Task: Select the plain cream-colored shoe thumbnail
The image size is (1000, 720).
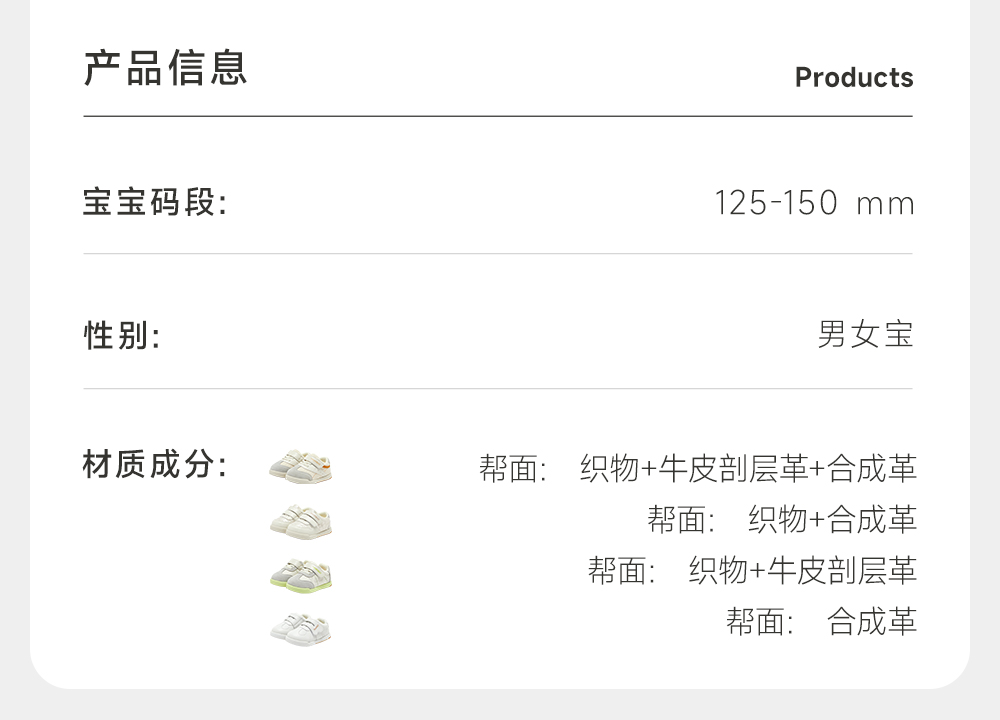Action: tap(300, 520)
